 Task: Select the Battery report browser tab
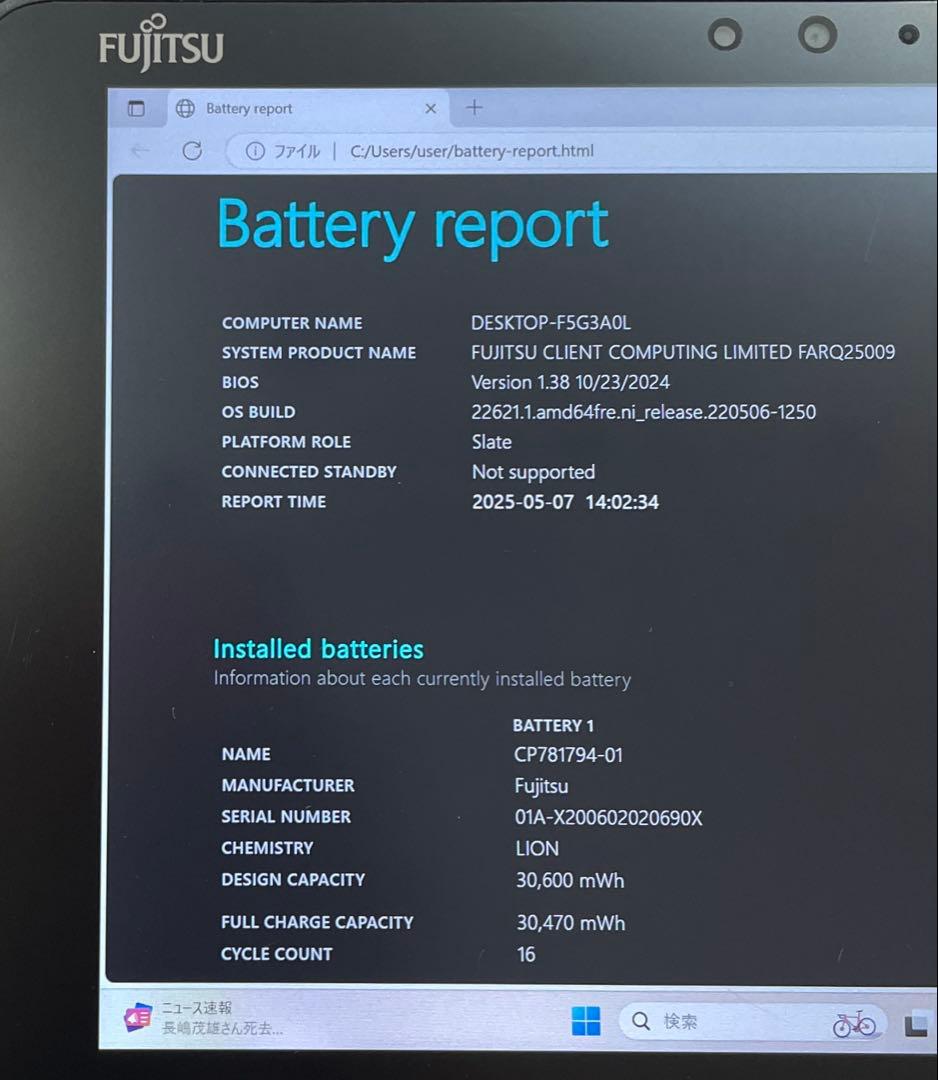307,109
